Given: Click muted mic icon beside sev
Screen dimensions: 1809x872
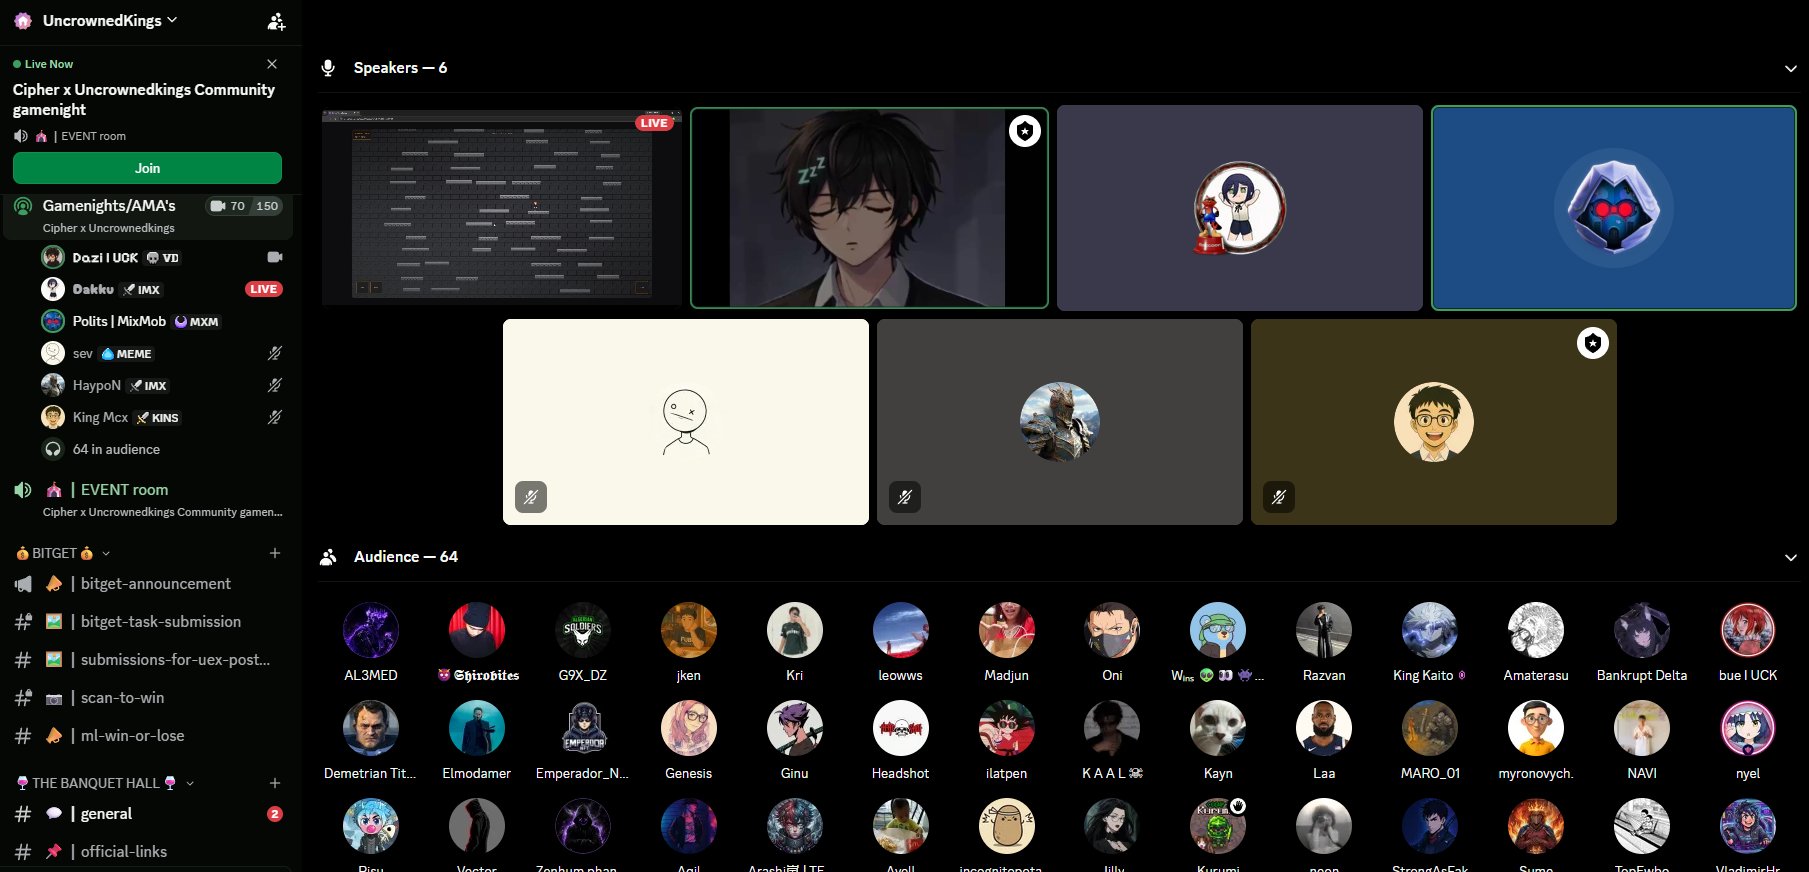Looking at the screenshot, I should 275,354.
